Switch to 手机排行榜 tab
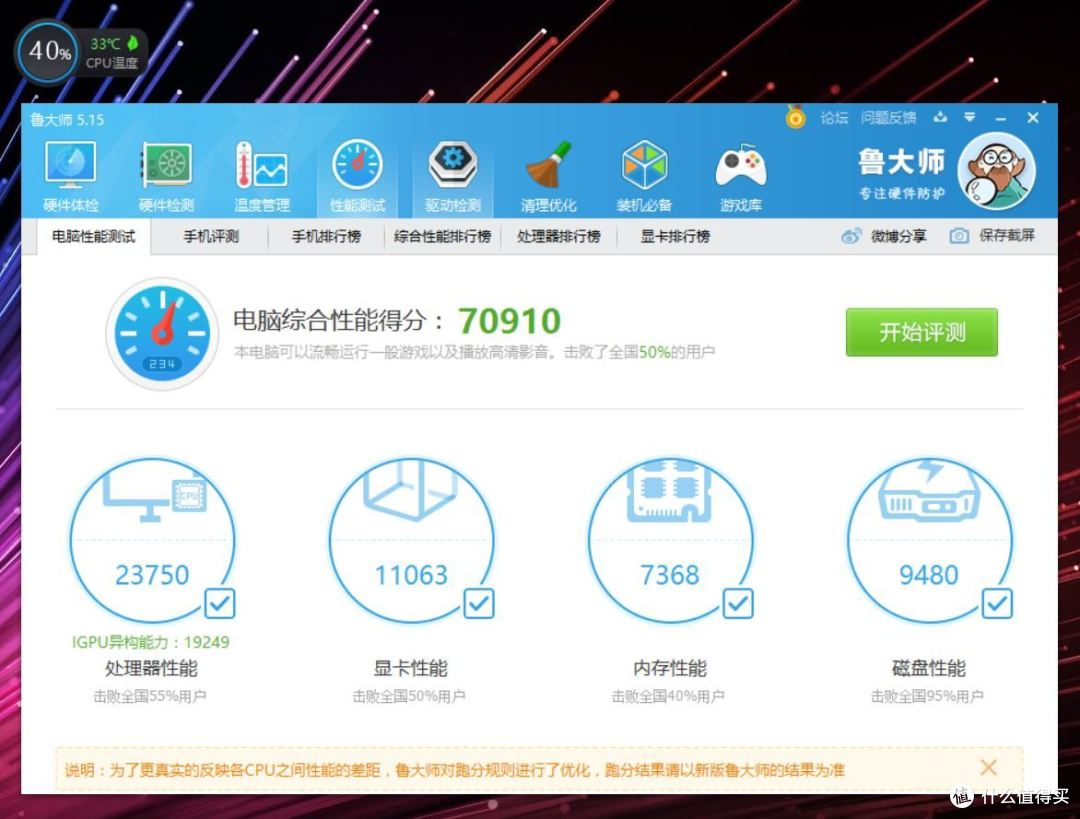 pos(326,237)
